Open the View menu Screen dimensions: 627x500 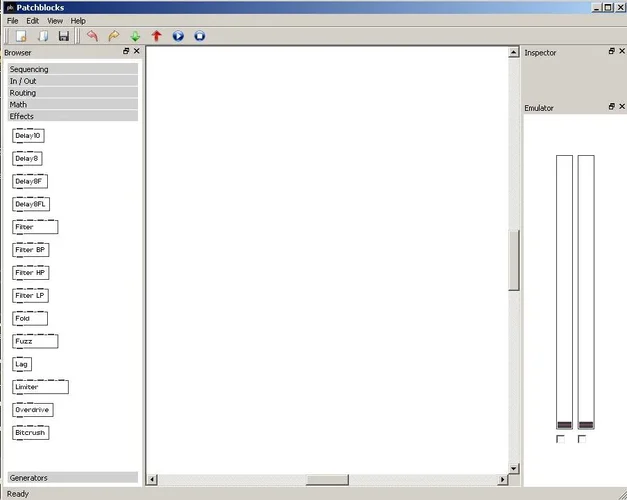point(55,21)
